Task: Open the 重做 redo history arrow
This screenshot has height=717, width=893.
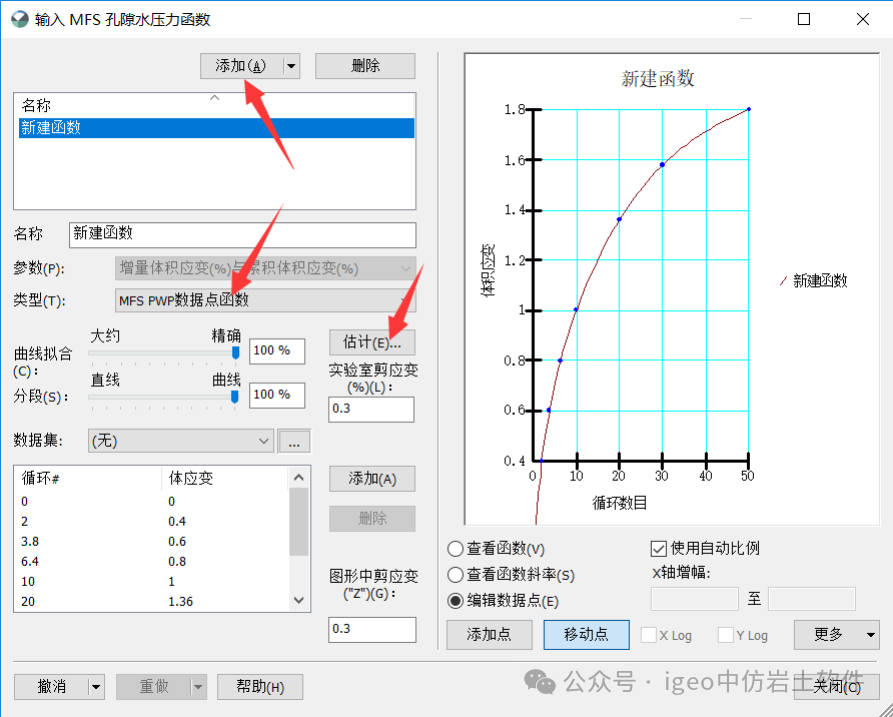Action: [x=198, y=686]
